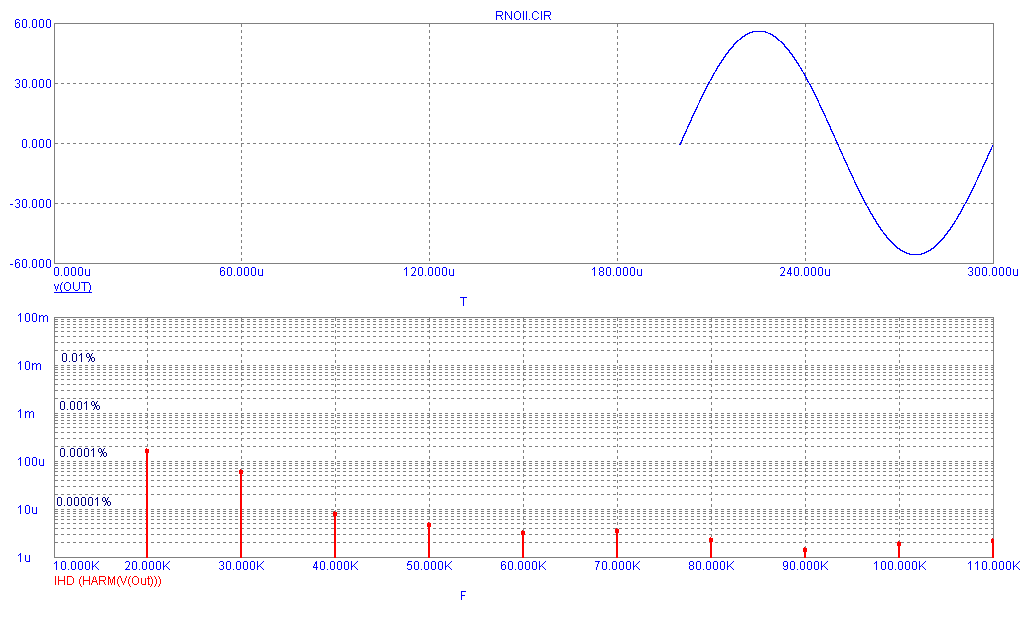The width and height of the screenshot is (1027, 619).
Task: Click the 10.000K frequency axis label
Action: [x=76, y=566]
